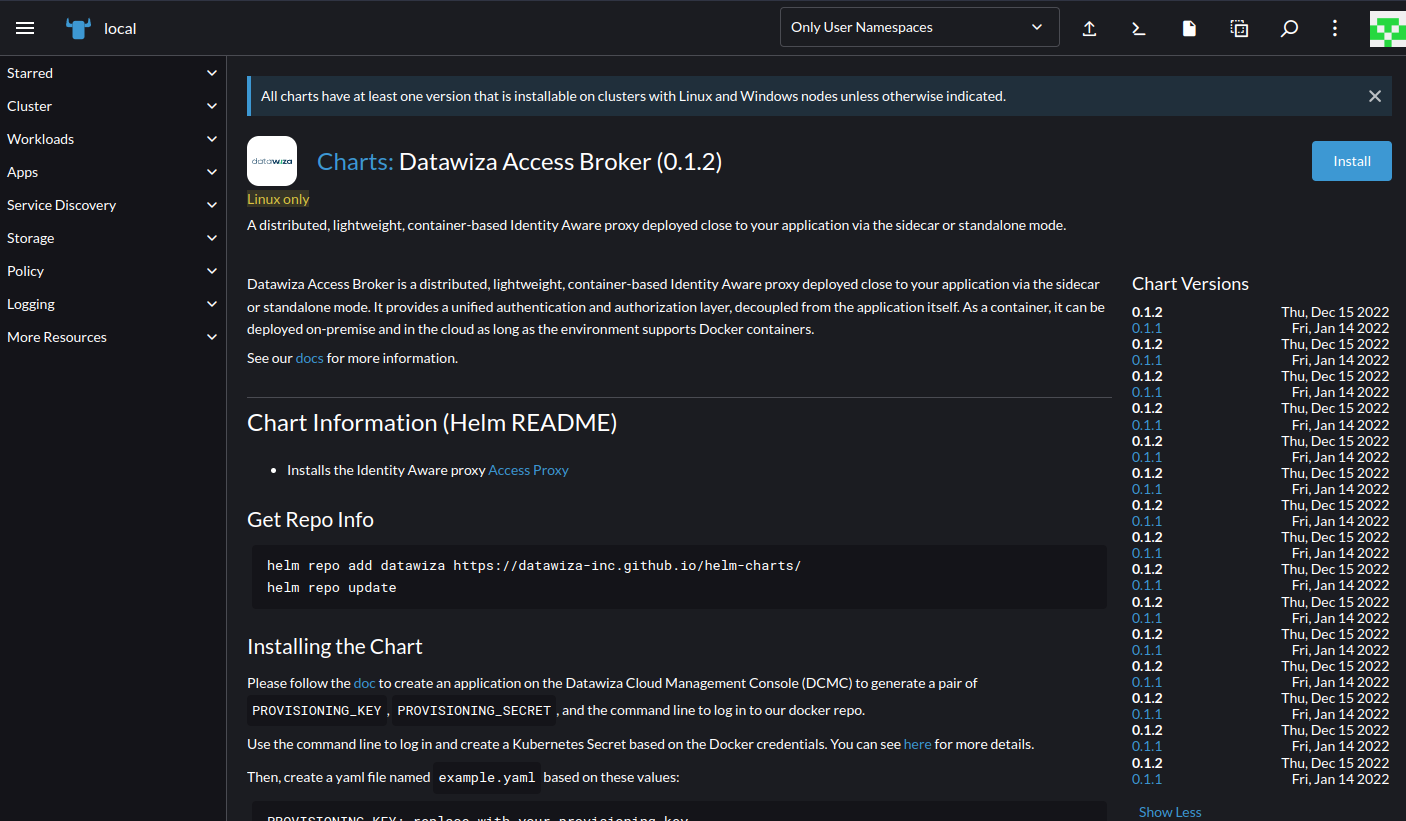Open the hamburger navigation menu
This screenshot has height=821, width=1406.
[x=25, y=28]
